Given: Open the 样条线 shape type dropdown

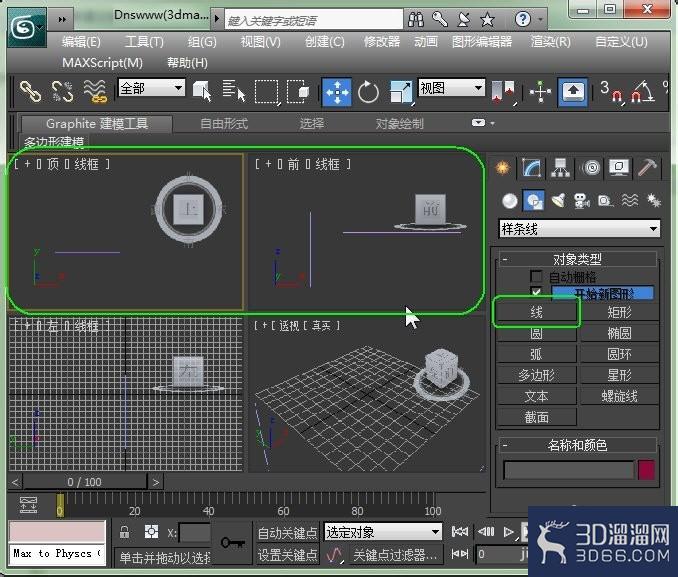Looking at the screenshot, I should pyautogui.click(x=579, y=228).
